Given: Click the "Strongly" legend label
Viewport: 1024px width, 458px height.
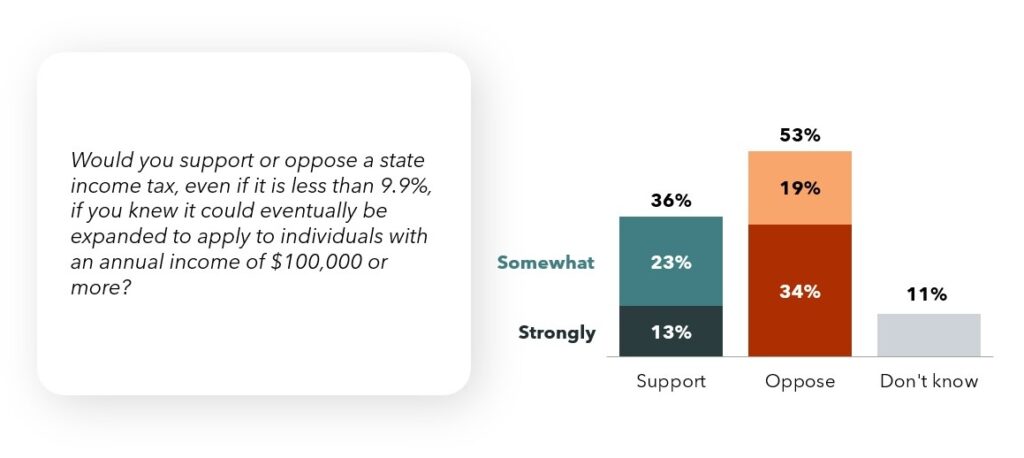Looking at the screenshot, I should [x=557, y=333].
